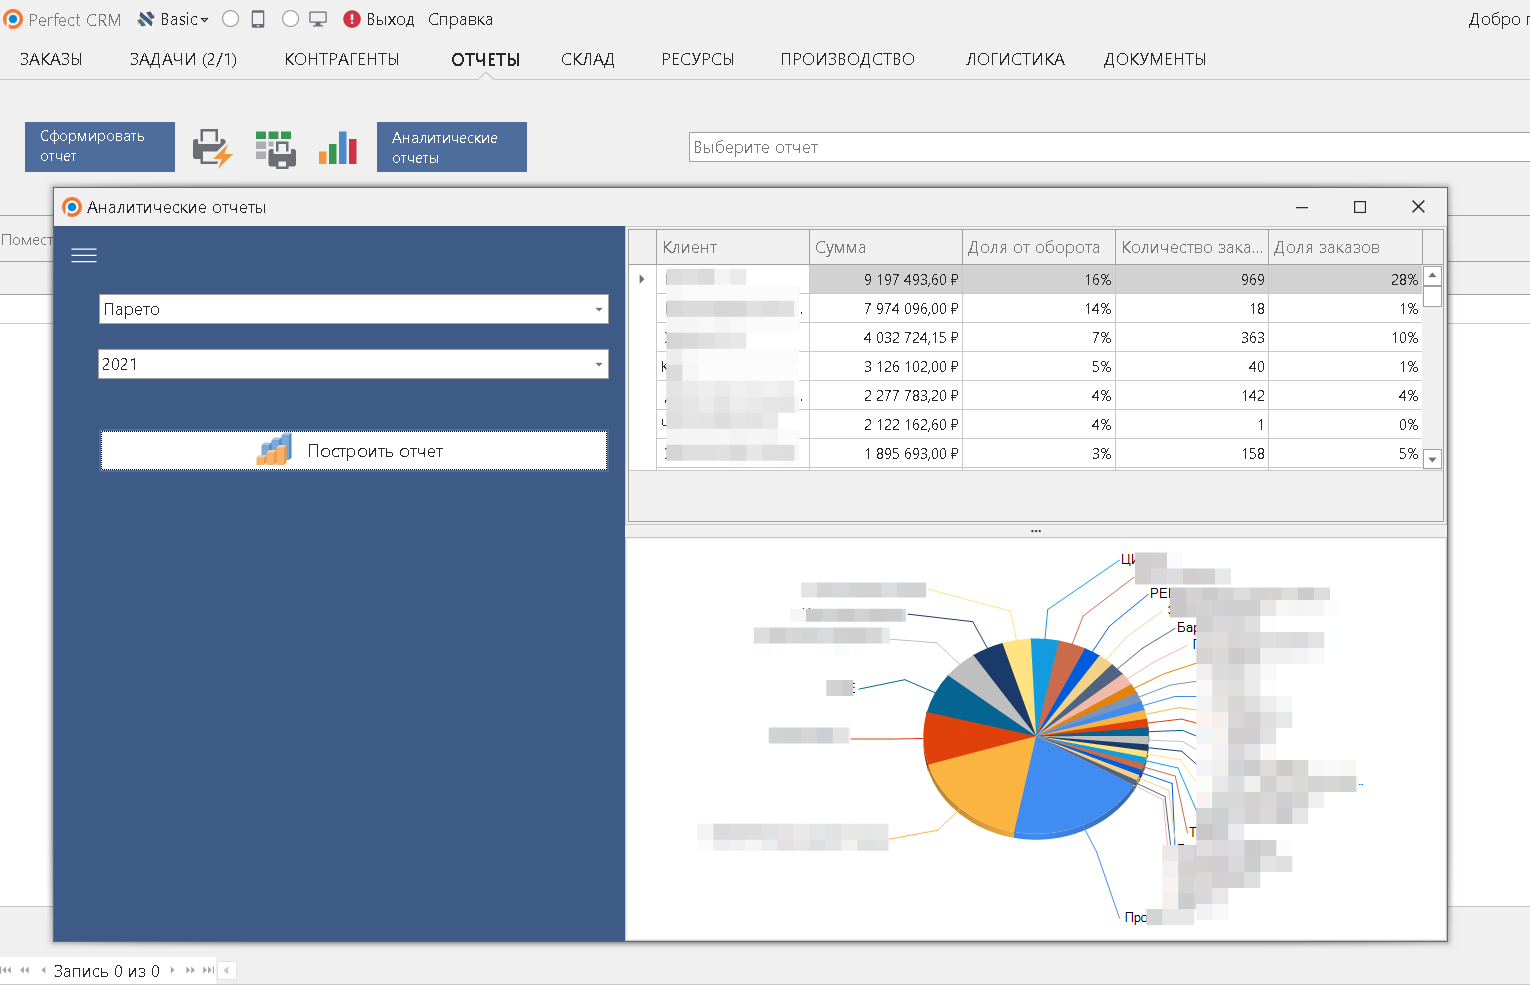Click order count cell 363

click(1192, 337)
